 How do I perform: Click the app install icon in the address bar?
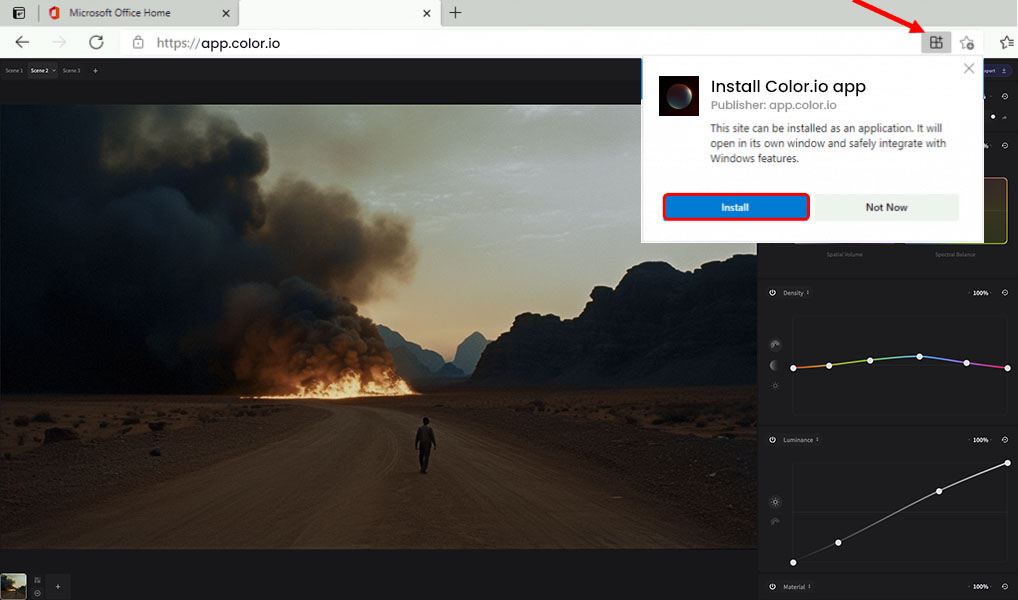[936, 42]
